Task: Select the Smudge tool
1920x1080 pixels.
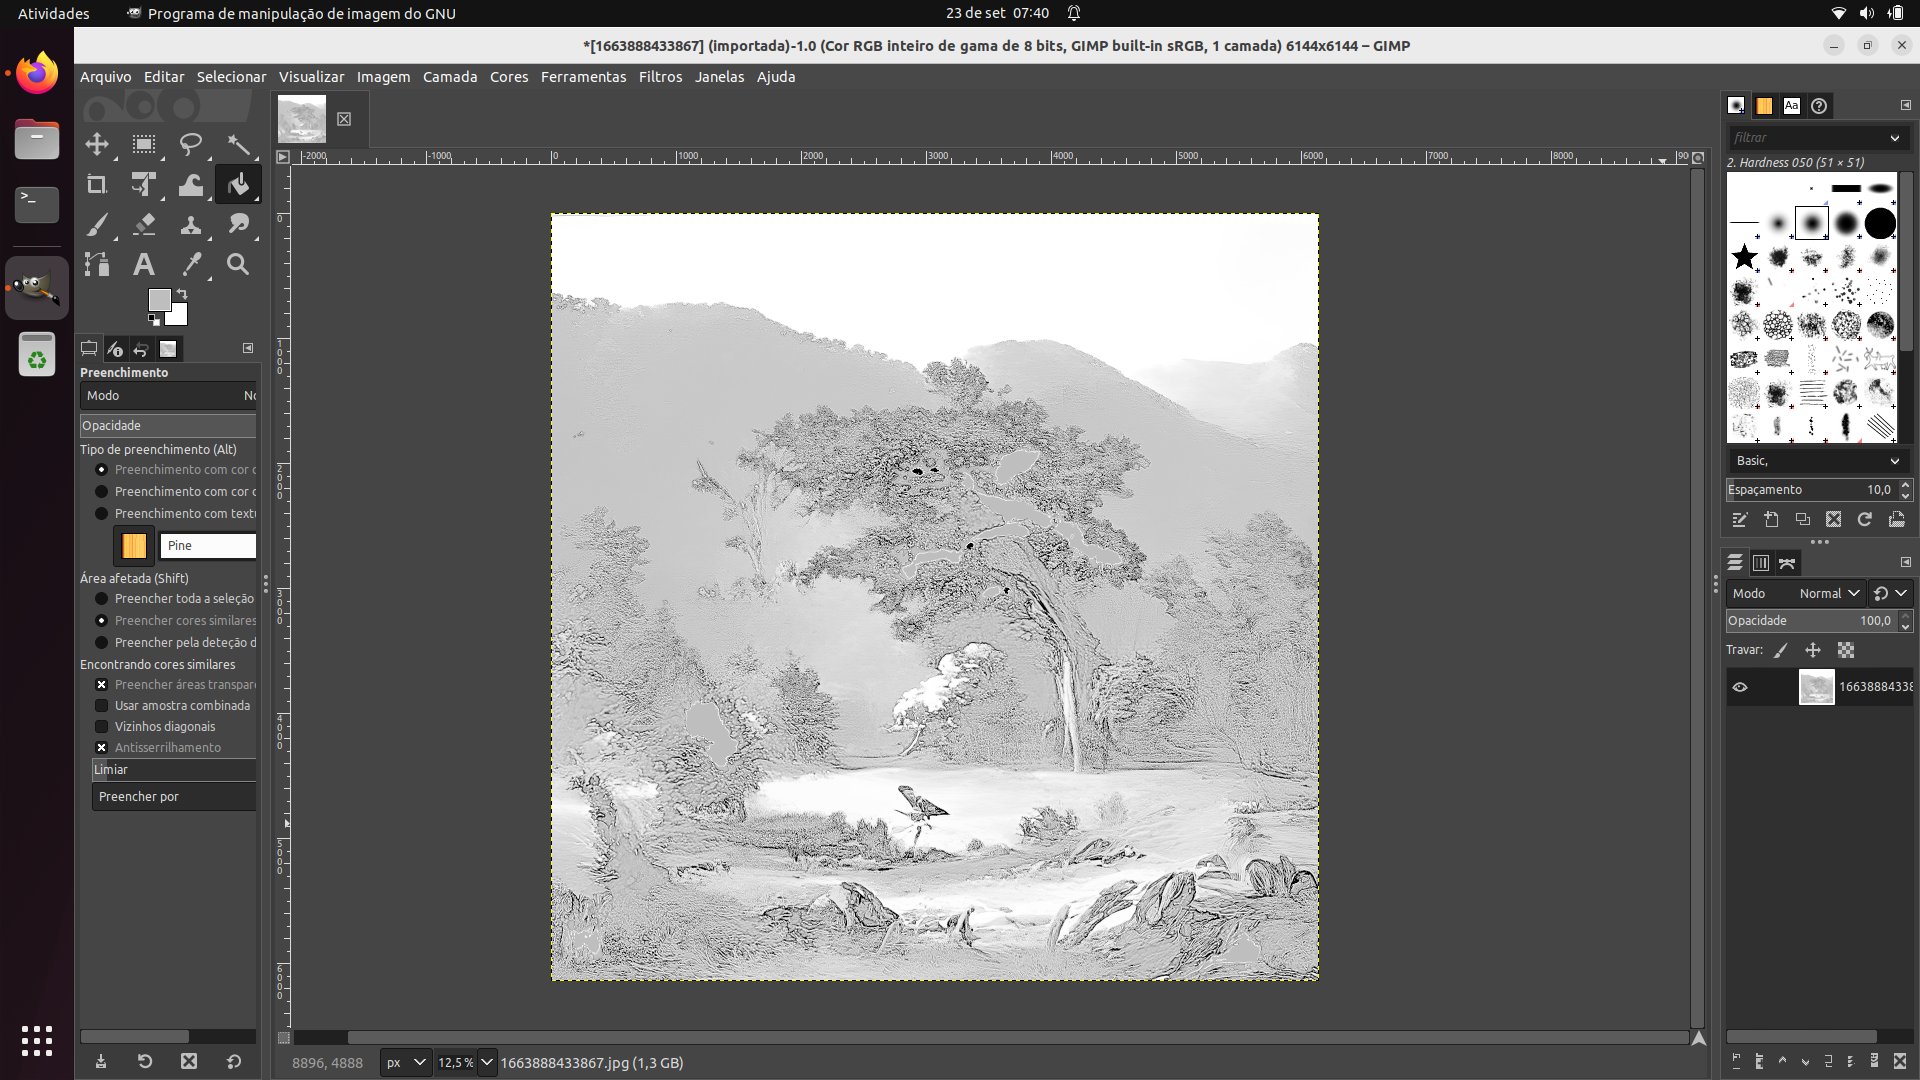Action: 238,225
